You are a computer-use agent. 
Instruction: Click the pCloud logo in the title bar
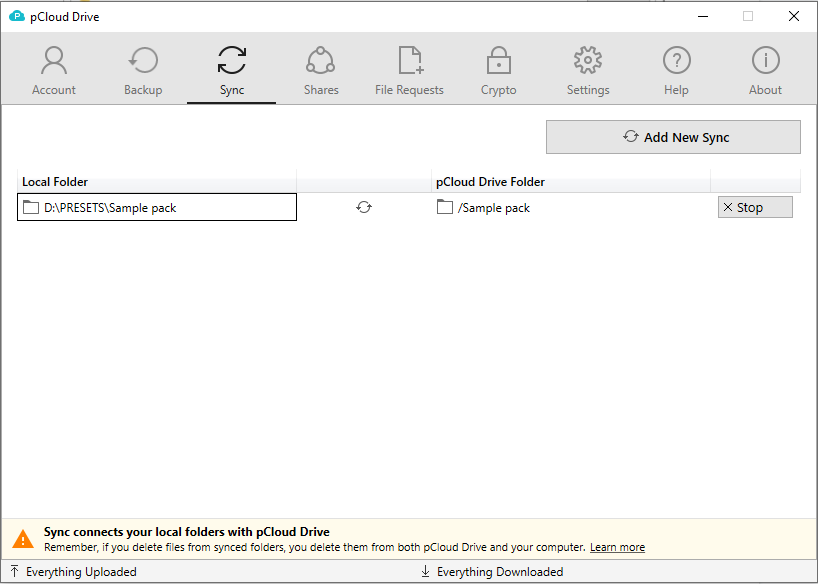click(x=17, y=16)
